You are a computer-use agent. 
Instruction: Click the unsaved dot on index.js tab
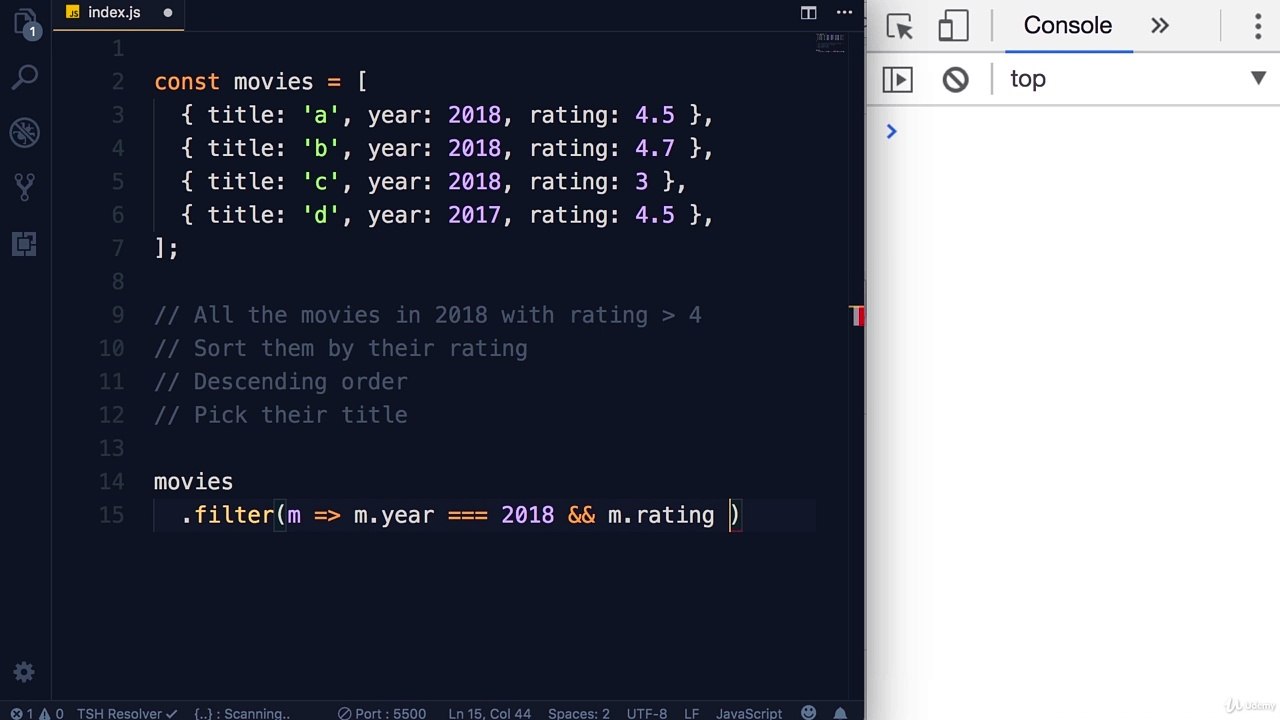pos(167,13)
